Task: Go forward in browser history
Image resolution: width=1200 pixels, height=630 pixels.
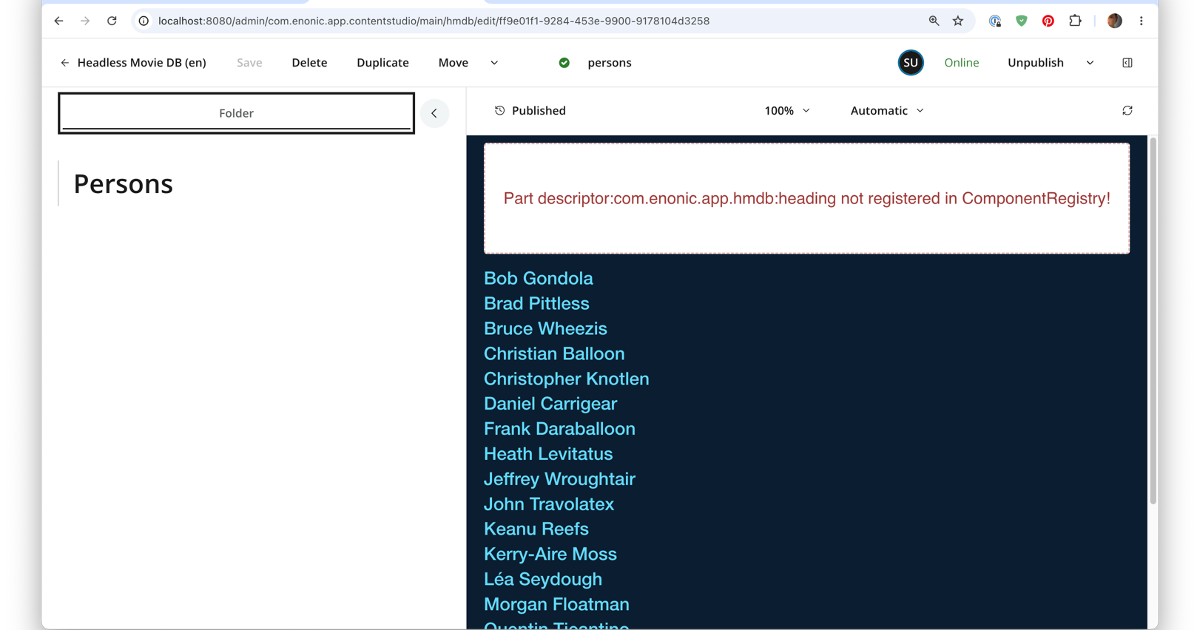Action: click(85, 20)
